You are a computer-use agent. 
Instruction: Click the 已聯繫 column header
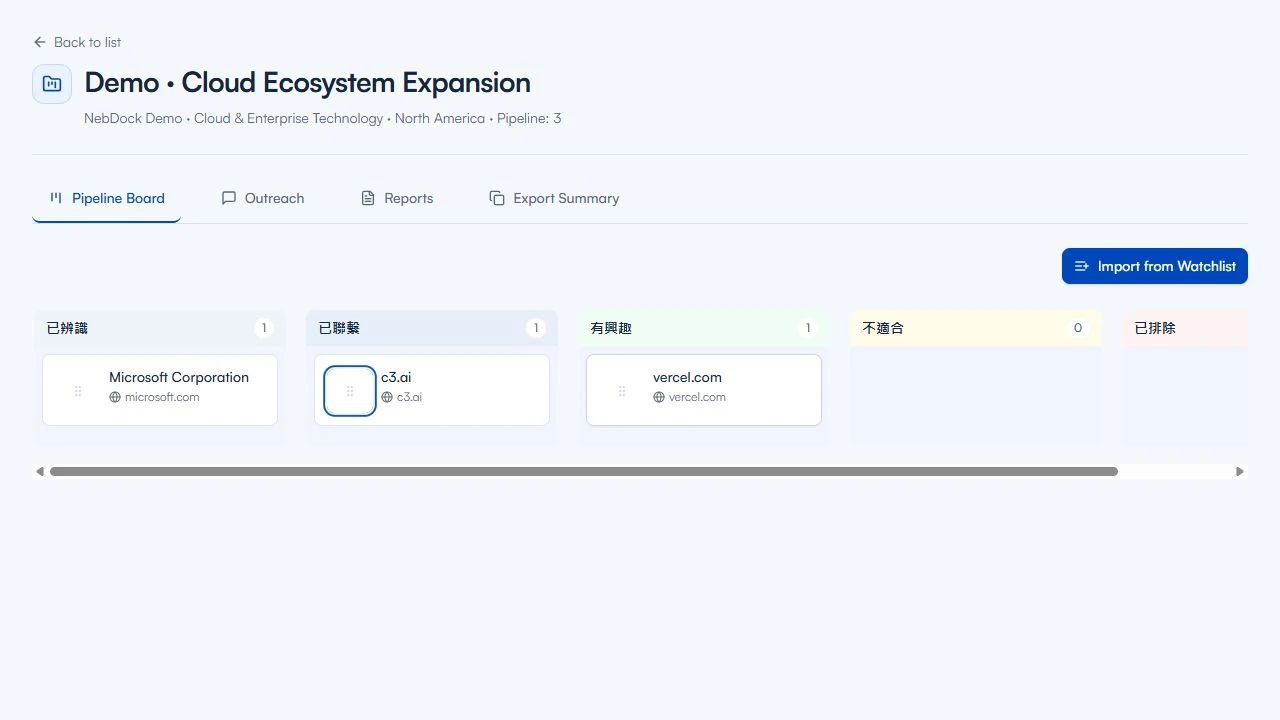[x=432, y=328]
